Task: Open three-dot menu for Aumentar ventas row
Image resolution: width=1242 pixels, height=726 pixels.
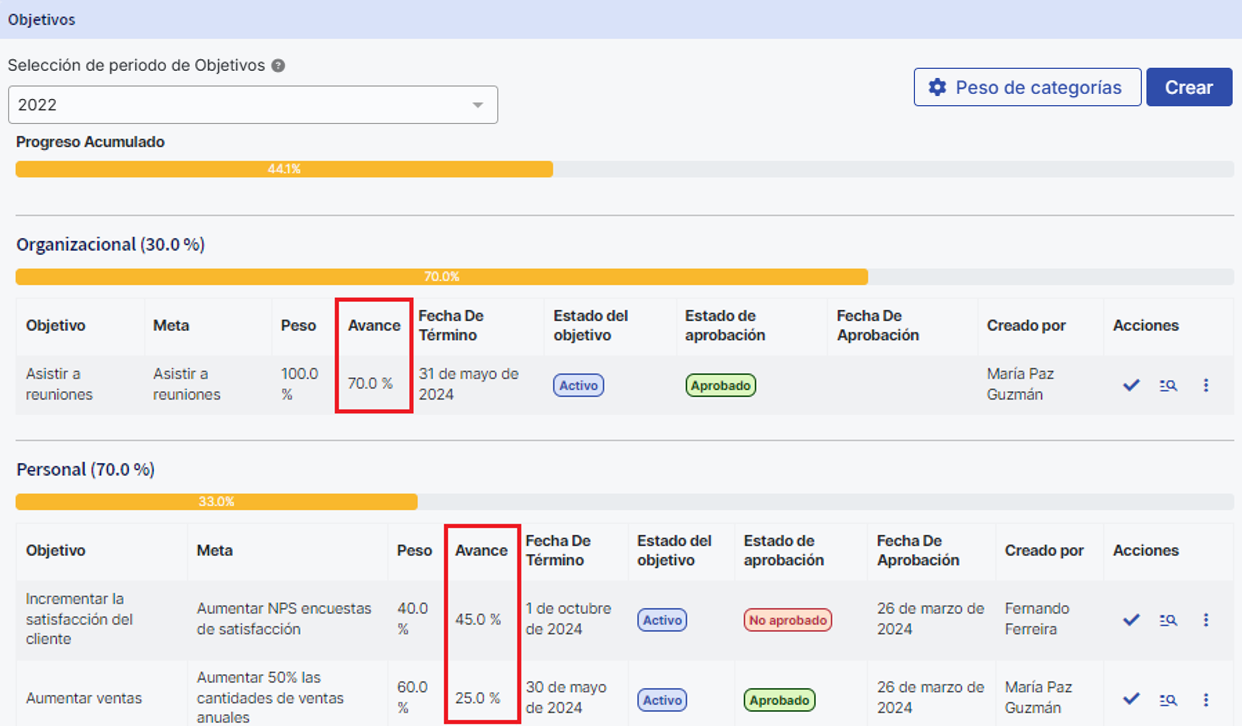Action: [x=1206, y=699]
